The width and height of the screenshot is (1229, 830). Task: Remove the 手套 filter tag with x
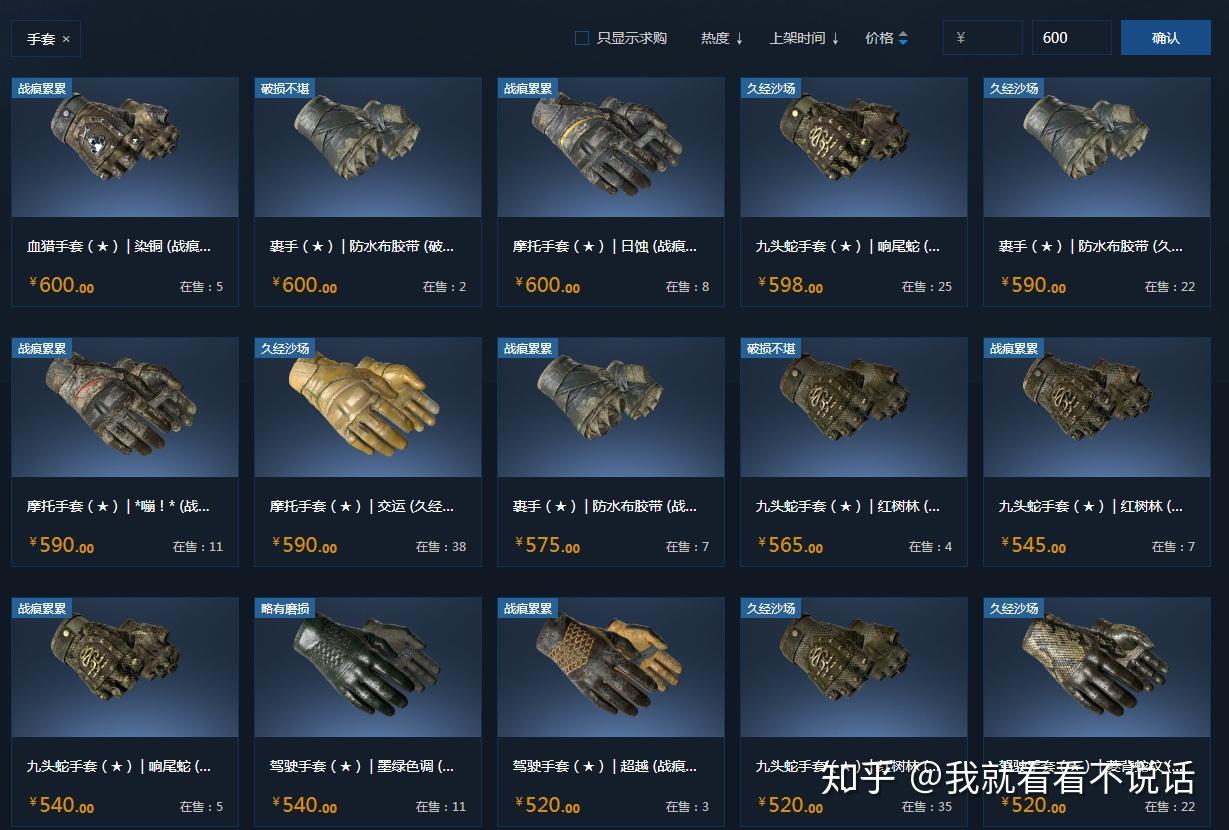pos(66,39)
